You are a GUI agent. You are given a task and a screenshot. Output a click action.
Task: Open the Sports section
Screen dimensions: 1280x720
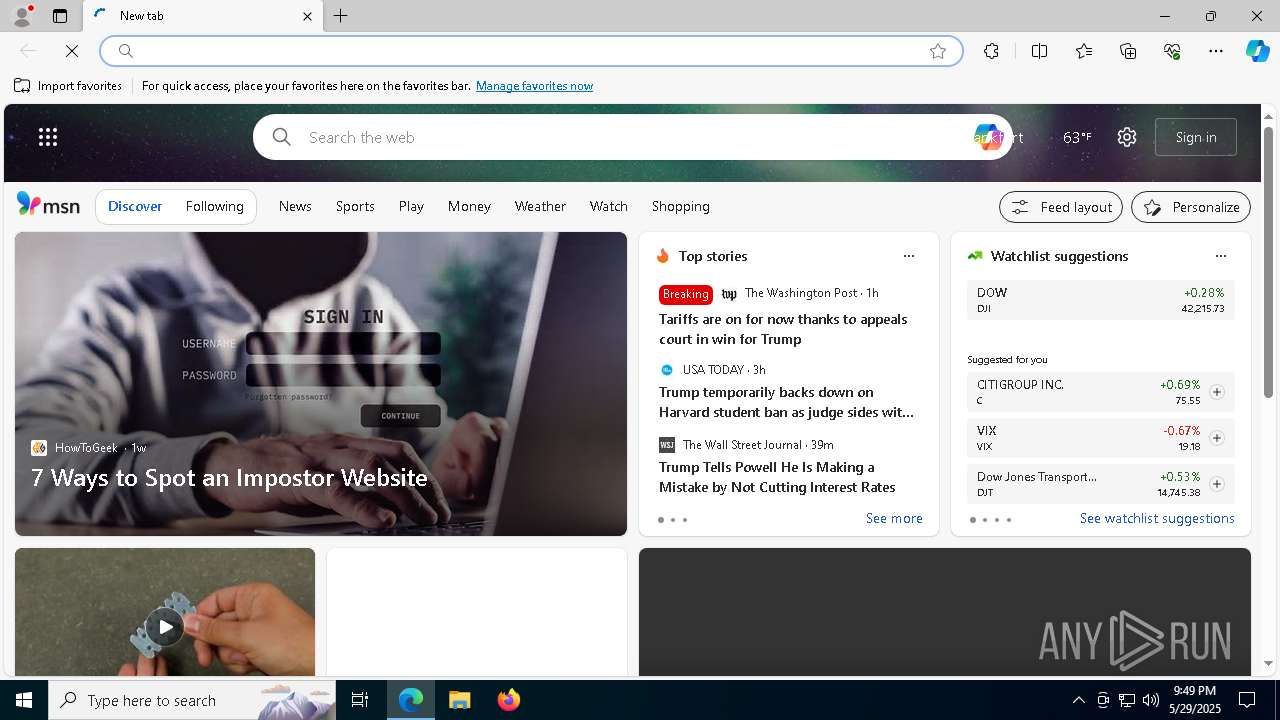coord(355,206)
